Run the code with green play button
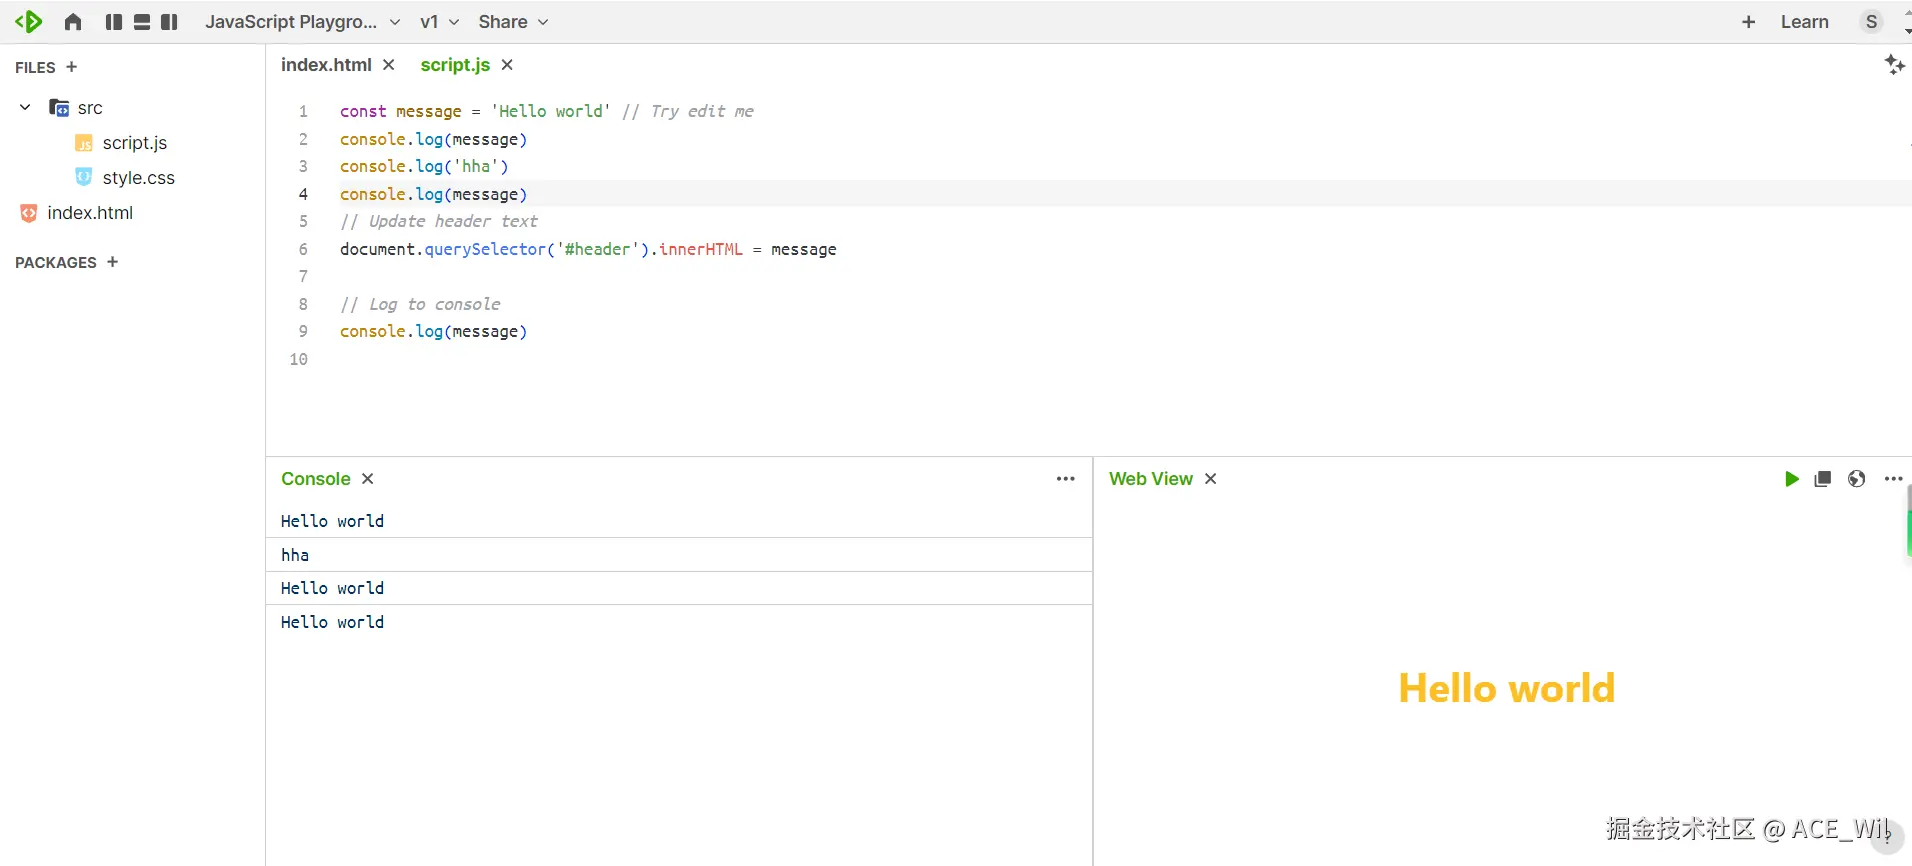 (x=1791, y=479)
